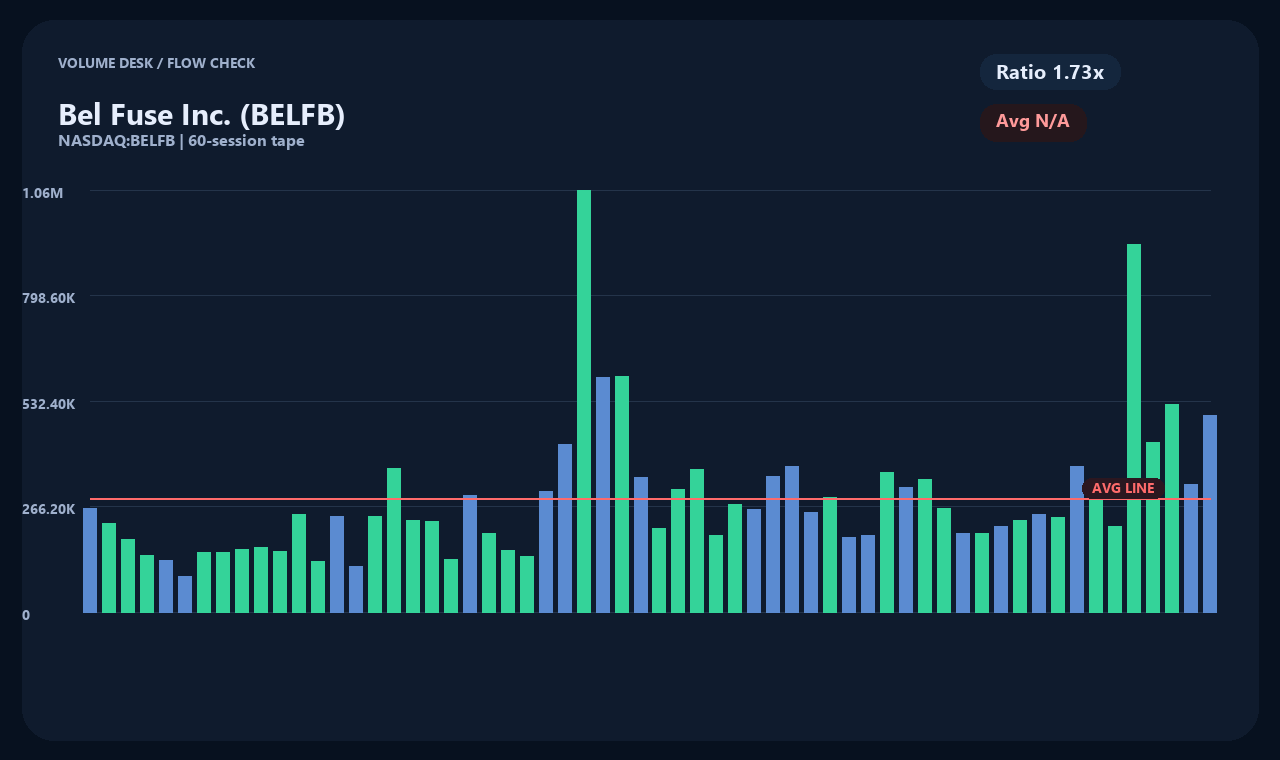Viewport: 1280px width, 760px height.
Task: Click the tallest green volume bar
Action: point(584,401)
